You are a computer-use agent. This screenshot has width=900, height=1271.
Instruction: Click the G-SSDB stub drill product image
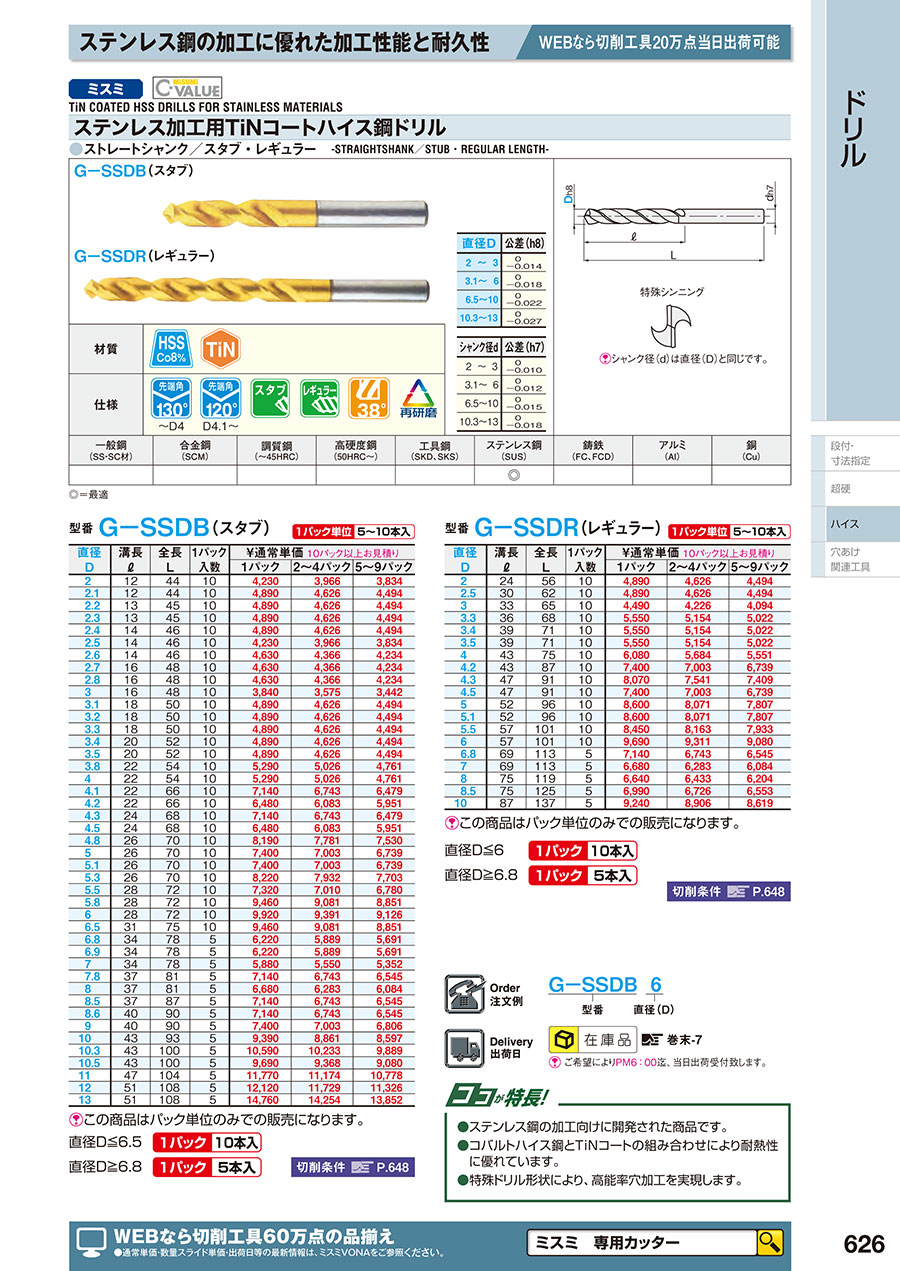[296, 211]
